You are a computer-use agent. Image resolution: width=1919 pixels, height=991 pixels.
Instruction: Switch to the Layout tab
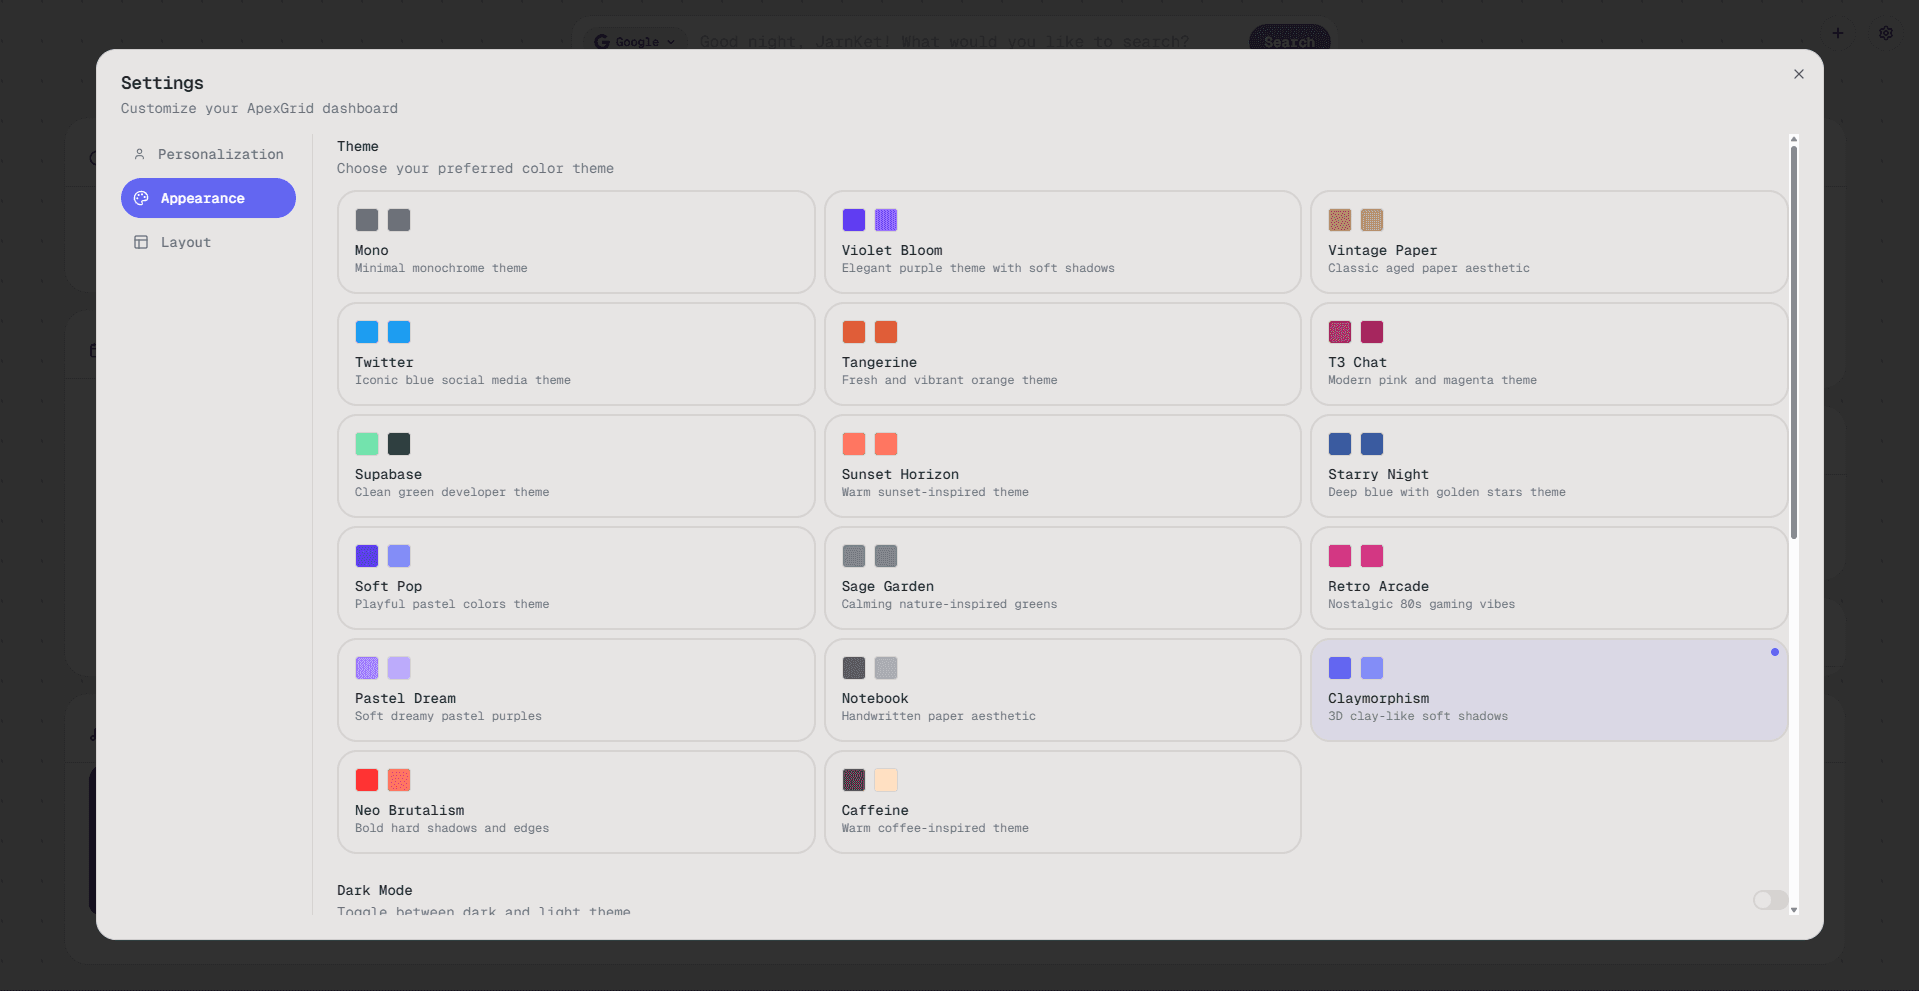coord(185,242)
